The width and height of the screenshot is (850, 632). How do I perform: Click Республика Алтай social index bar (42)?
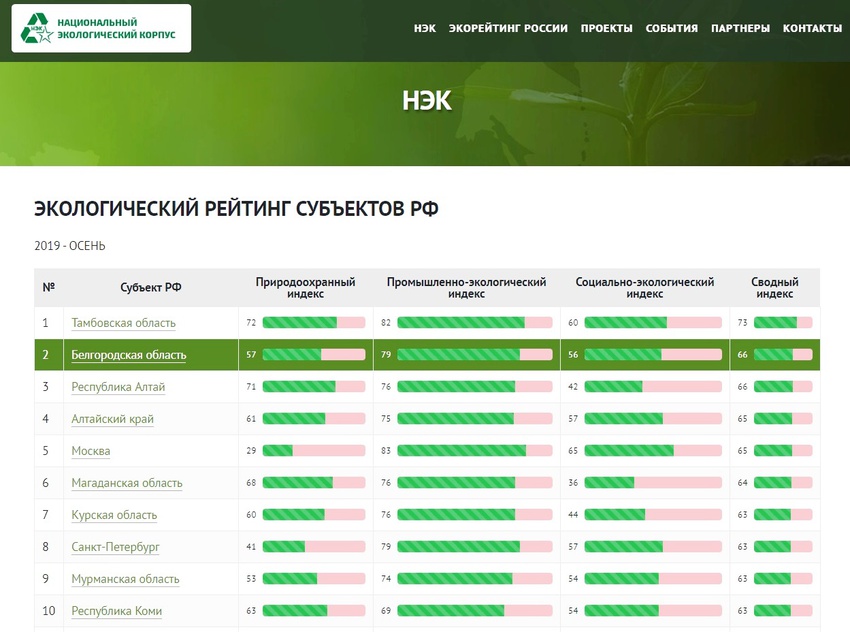(x=653, y=386)
